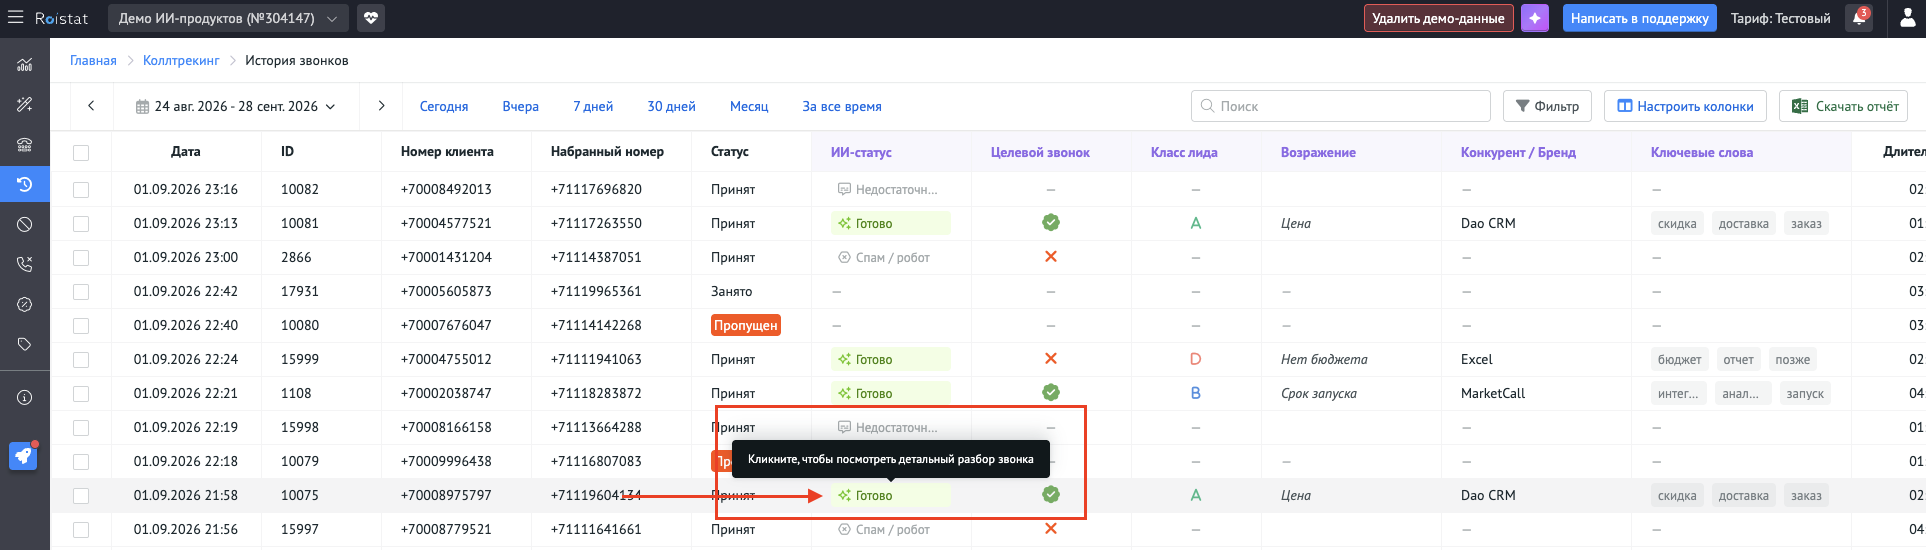The width and height of the screenshot is (1926, 550).
Task: Open the hamburger main menu
Action: (x=15, y=17)
